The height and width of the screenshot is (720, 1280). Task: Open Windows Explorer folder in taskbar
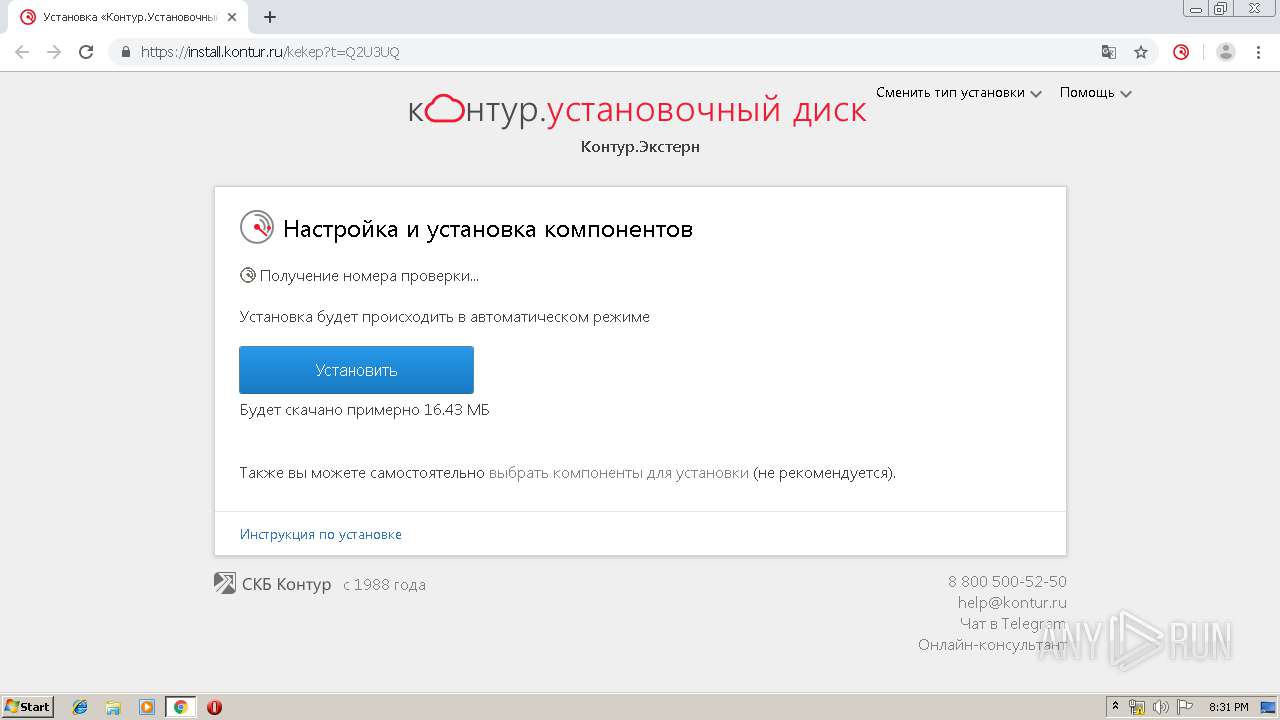click(x=113, y=707)
